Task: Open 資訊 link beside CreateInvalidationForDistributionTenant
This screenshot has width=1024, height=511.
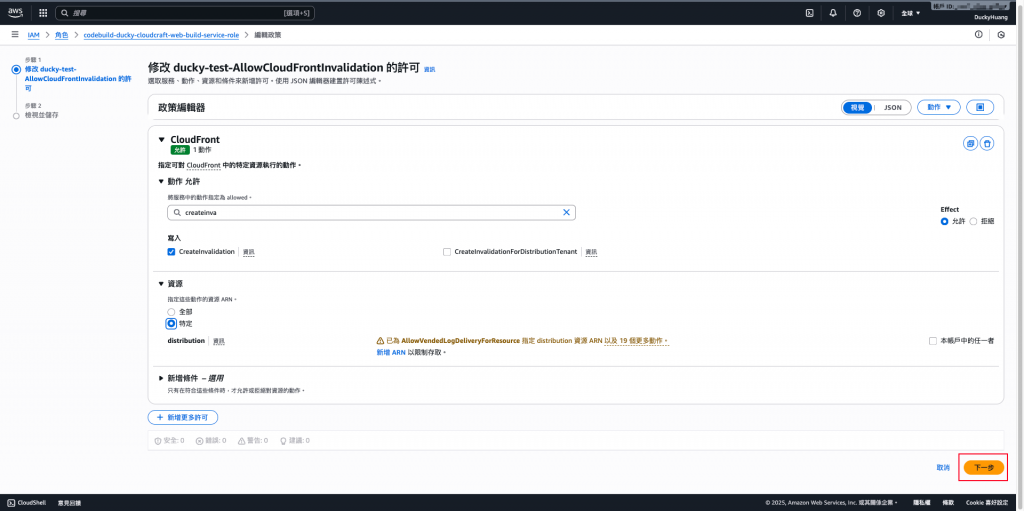Action: [591, 252]
